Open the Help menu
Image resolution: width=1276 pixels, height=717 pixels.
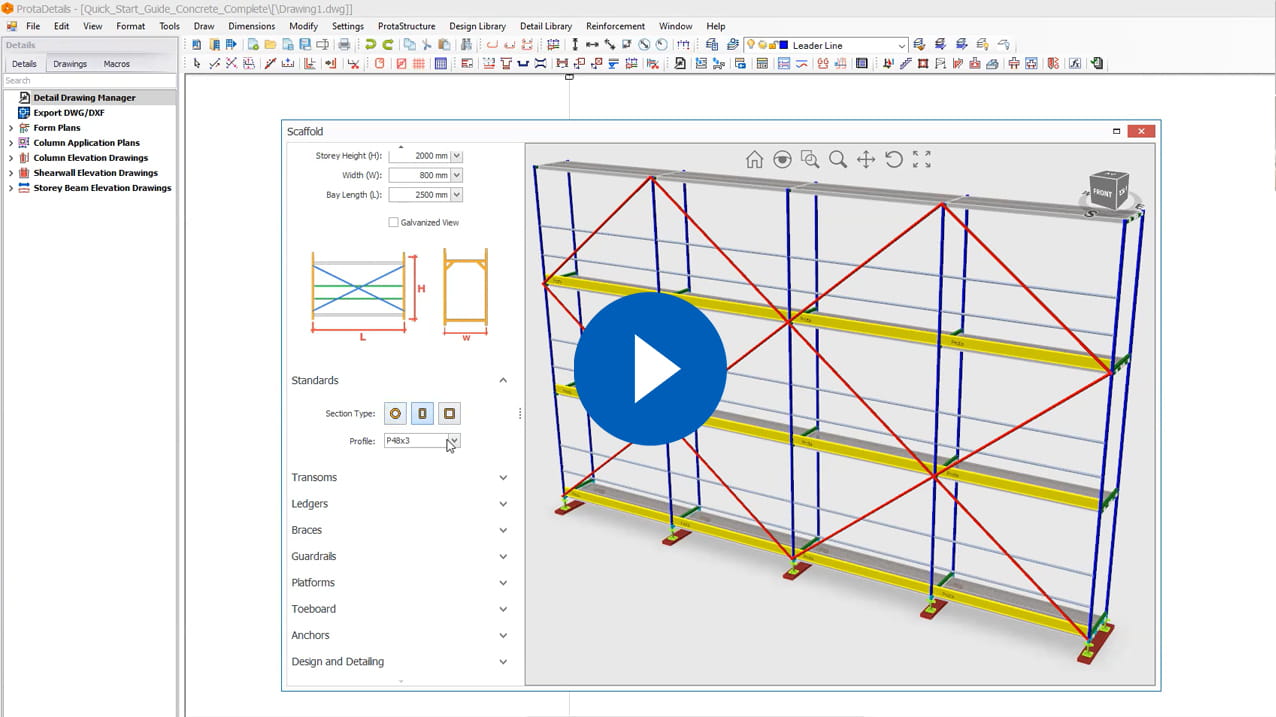point(716,26)
